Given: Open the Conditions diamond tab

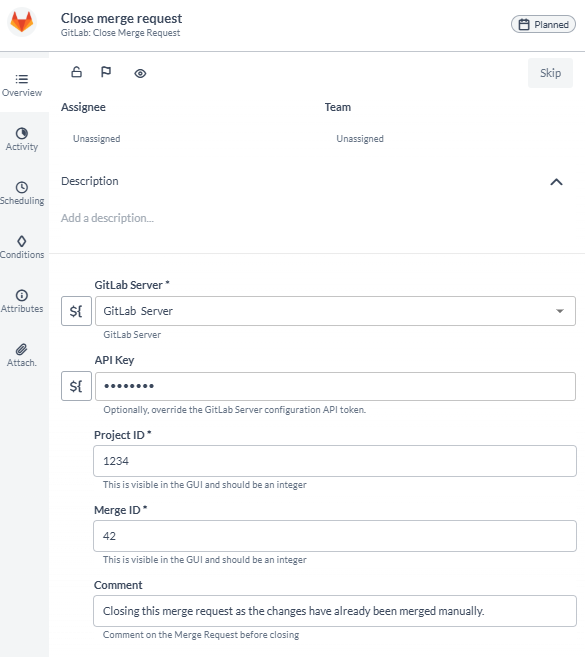Looking at the screenshot, I should pos(22,247).
